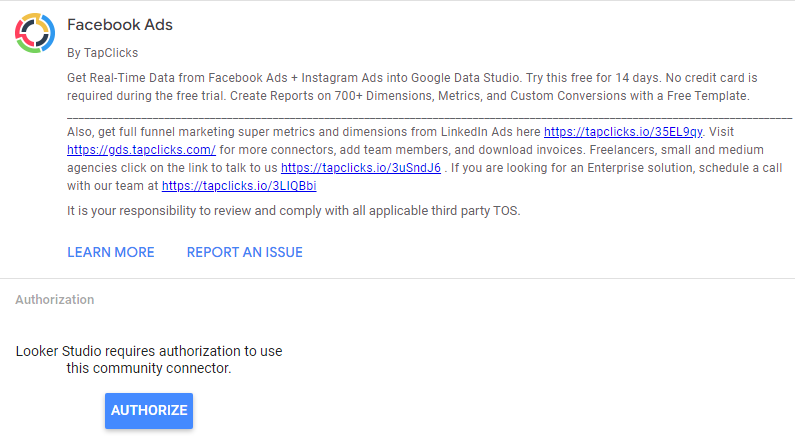Click the "Get Real-Time Data from Facebook Ads" description
The image size is (795, 438).
(412, 87)
